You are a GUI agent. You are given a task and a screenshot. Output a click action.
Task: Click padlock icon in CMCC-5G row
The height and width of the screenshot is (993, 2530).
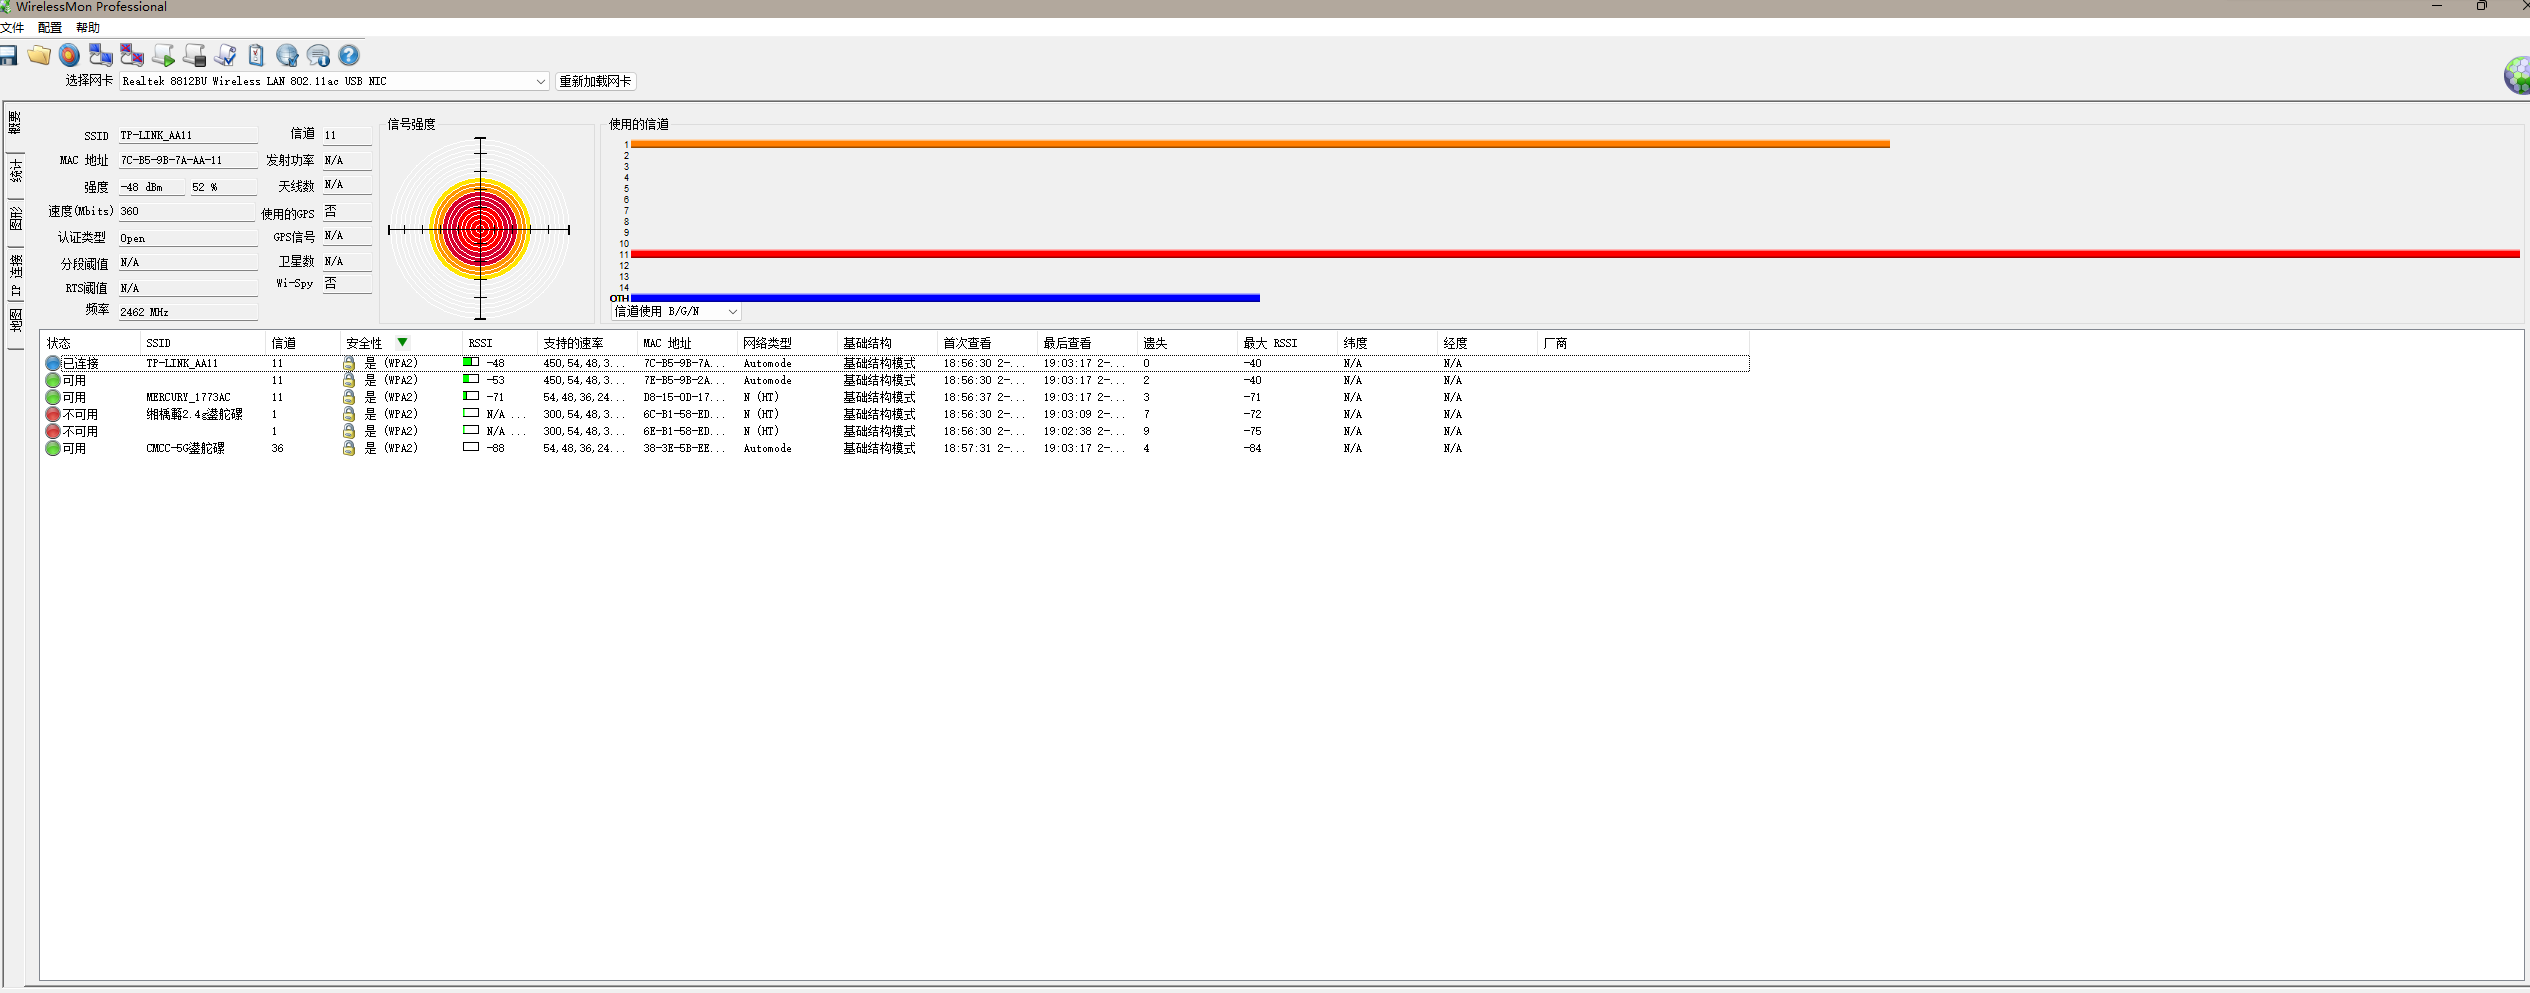click(349, 448)
